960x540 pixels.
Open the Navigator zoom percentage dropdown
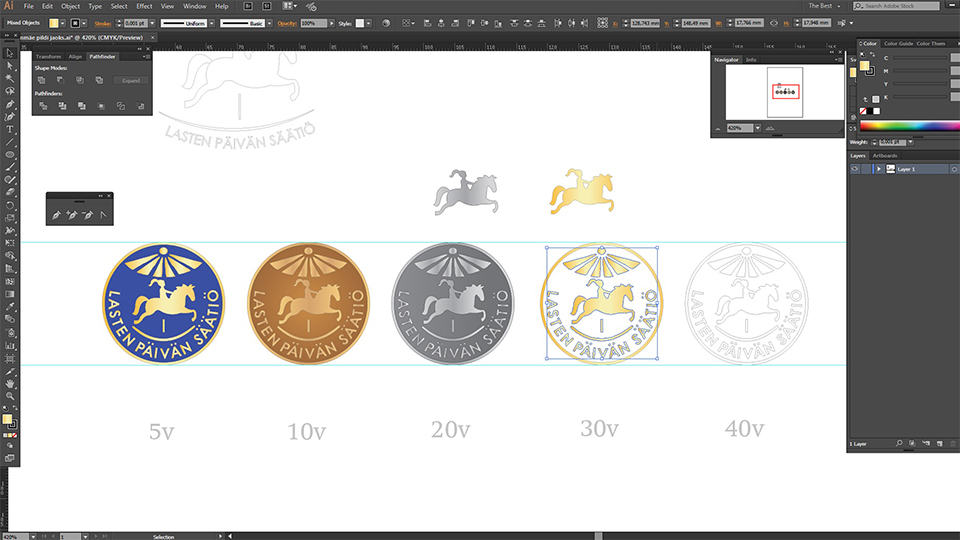tap(757, 128)
